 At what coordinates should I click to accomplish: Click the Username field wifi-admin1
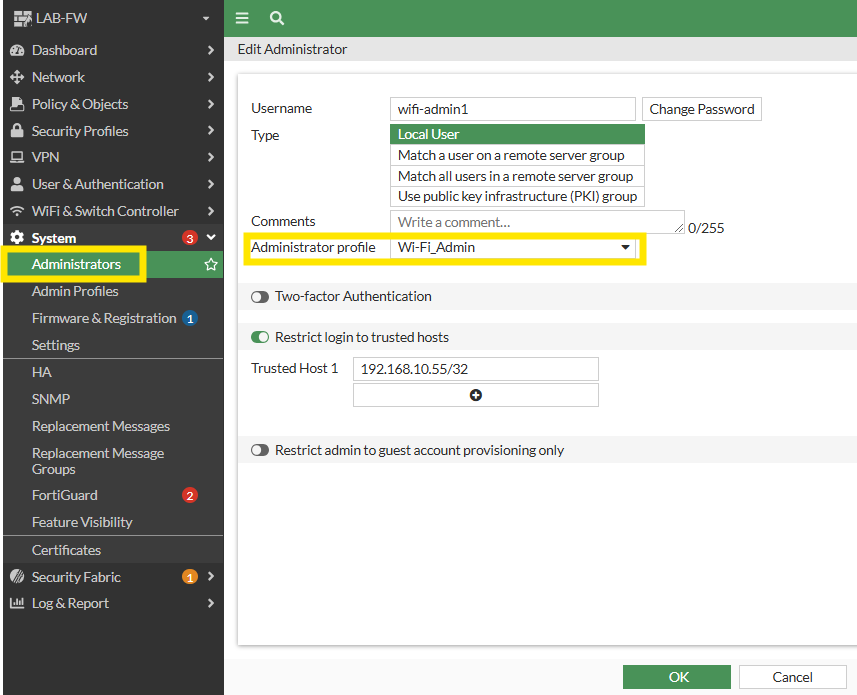pos(513,109)
